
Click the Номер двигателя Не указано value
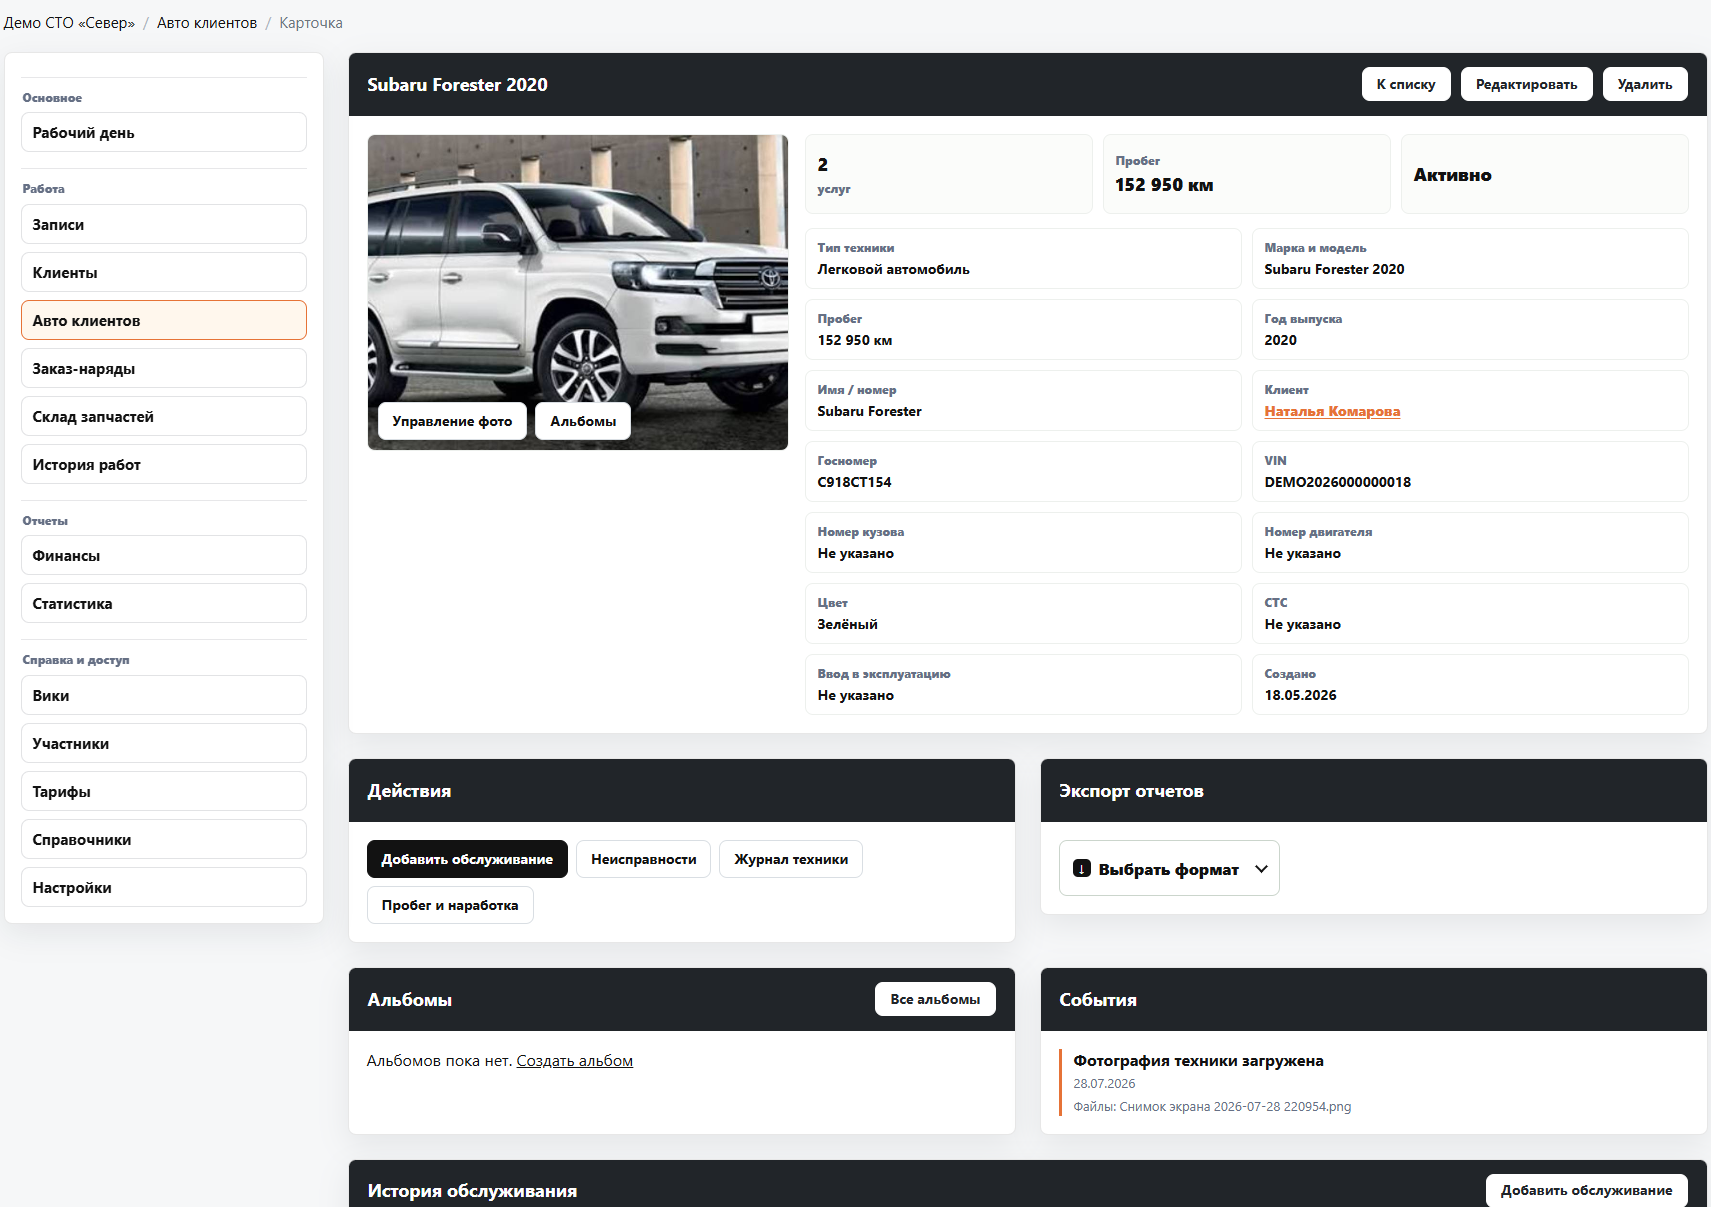[1302, 553]
